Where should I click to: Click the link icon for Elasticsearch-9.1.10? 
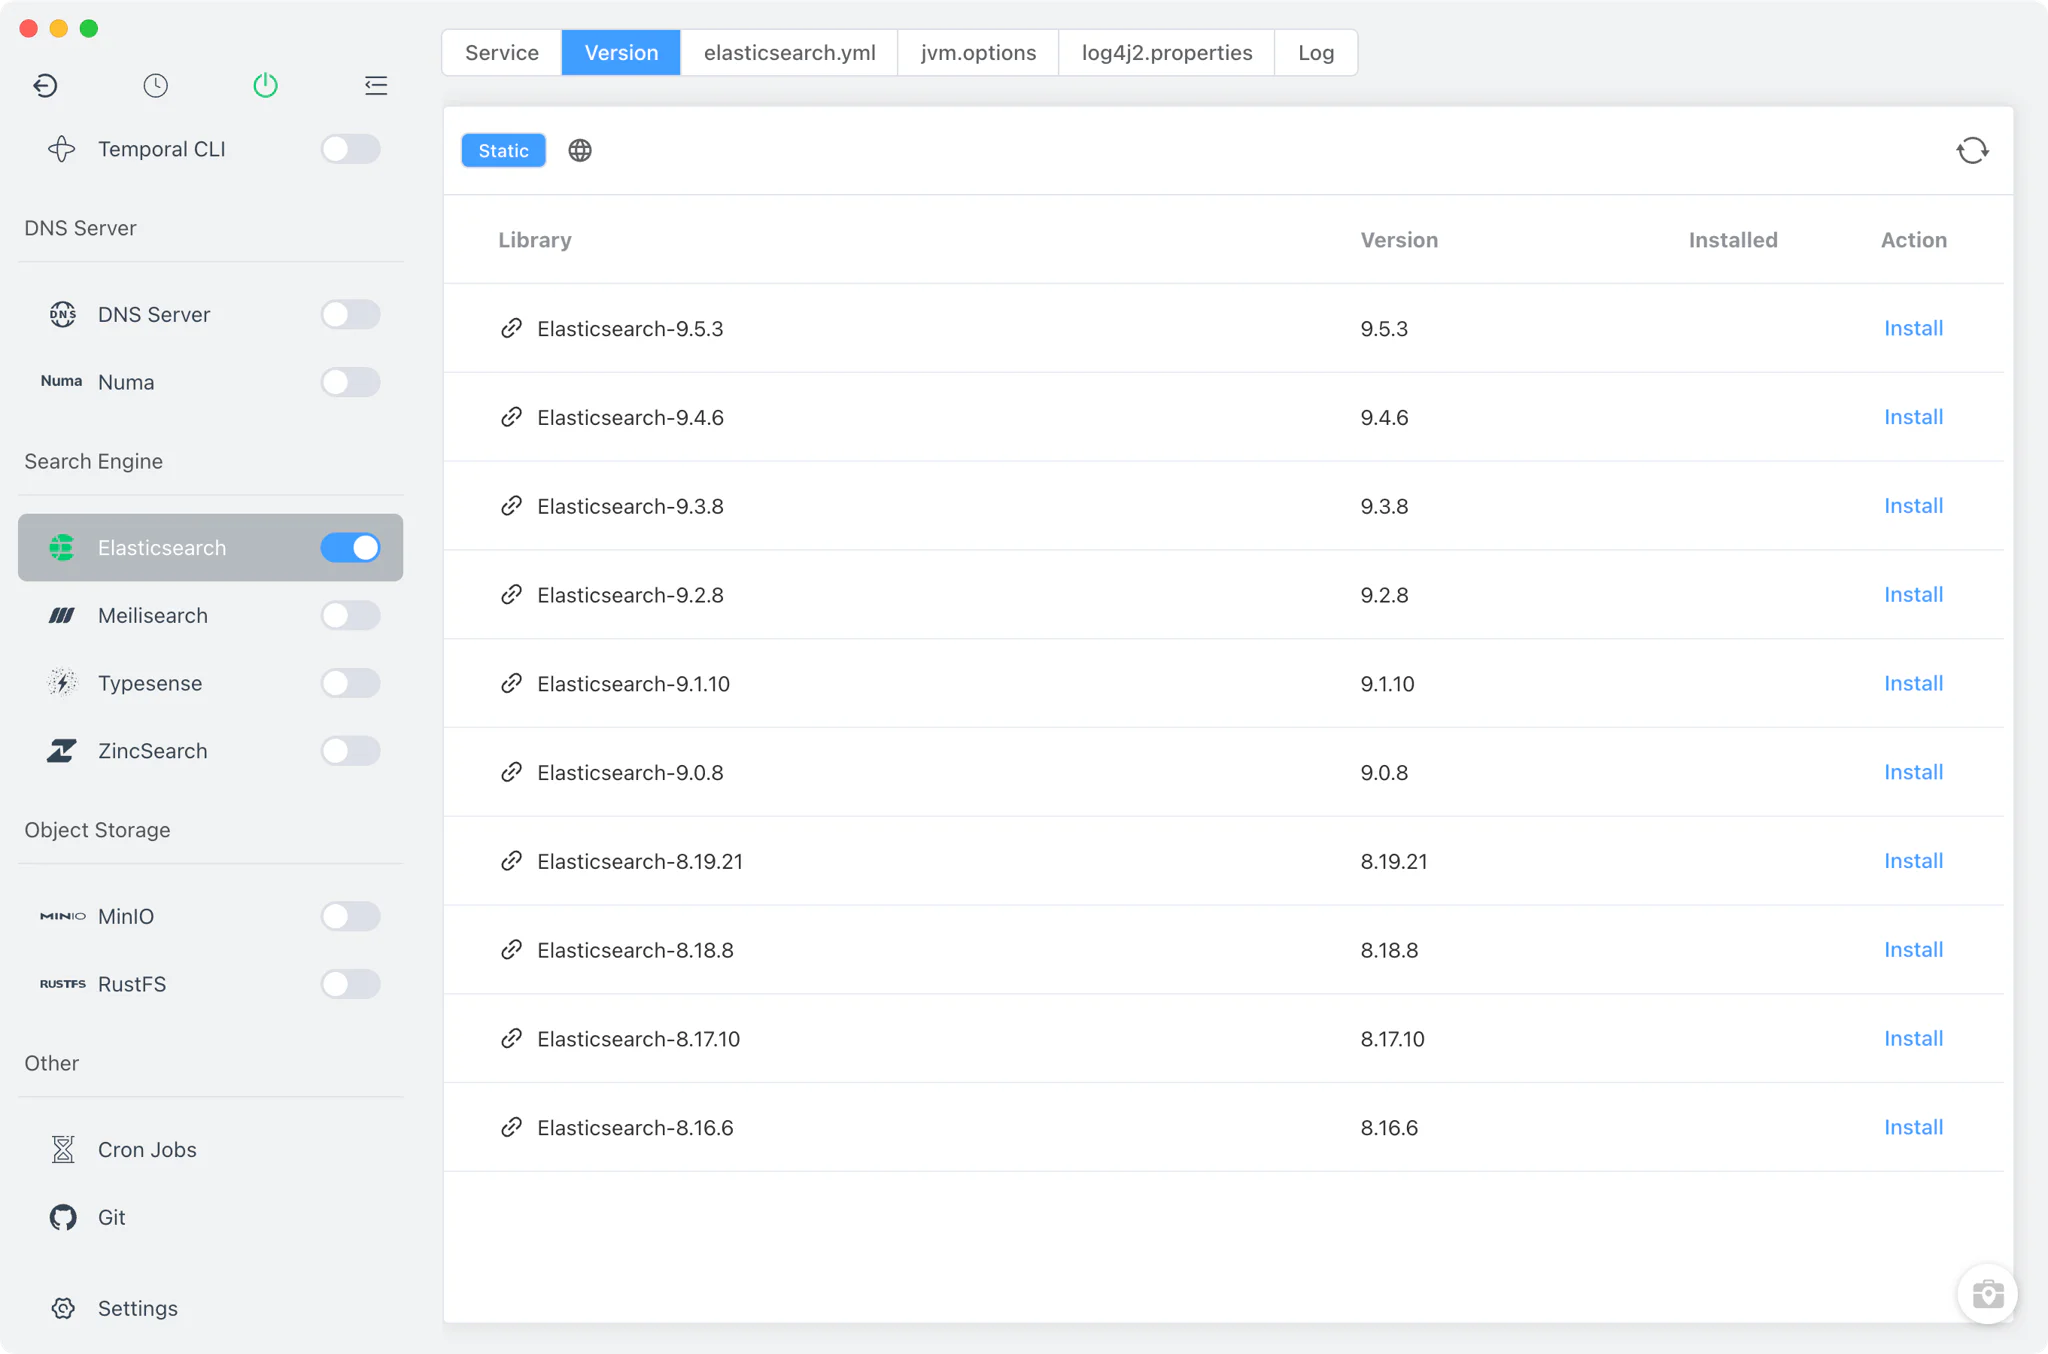click(511, 684)
